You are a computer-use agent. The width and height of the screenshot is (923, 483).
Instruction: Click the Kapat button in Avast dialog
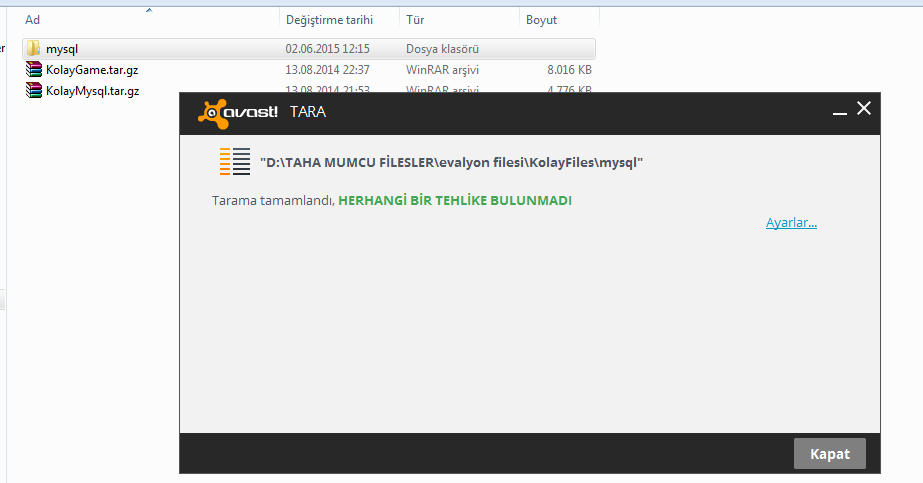pos(829,454)
